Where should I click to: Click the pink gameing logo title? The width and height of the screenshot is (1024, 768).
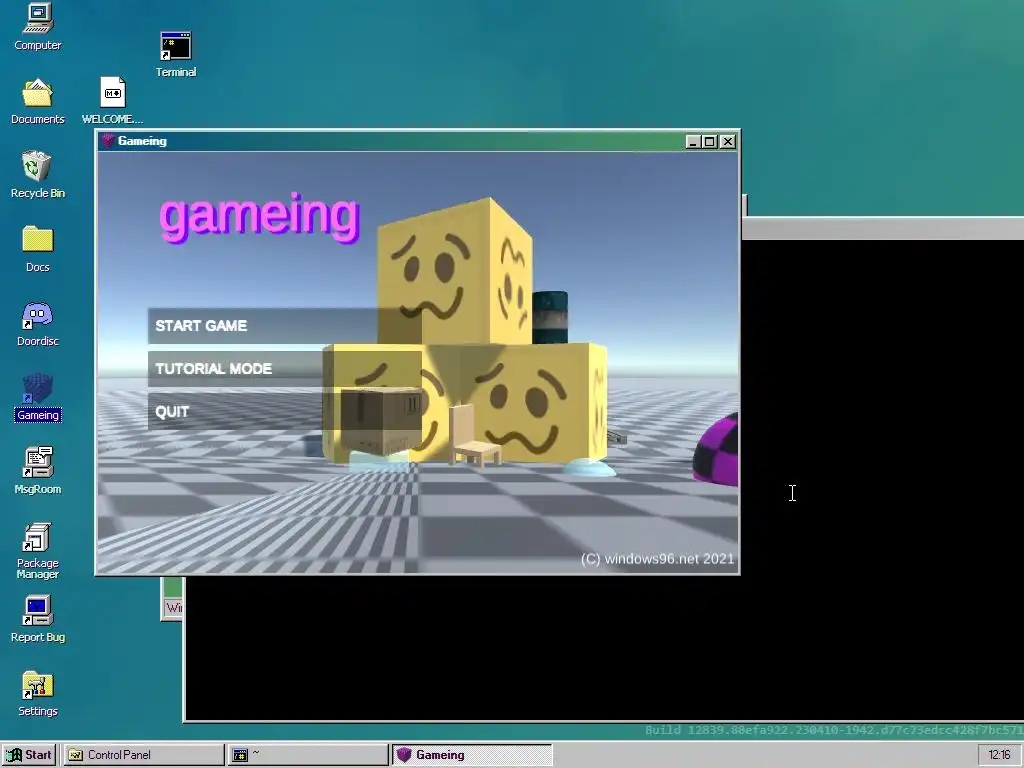tap(260, 217)
